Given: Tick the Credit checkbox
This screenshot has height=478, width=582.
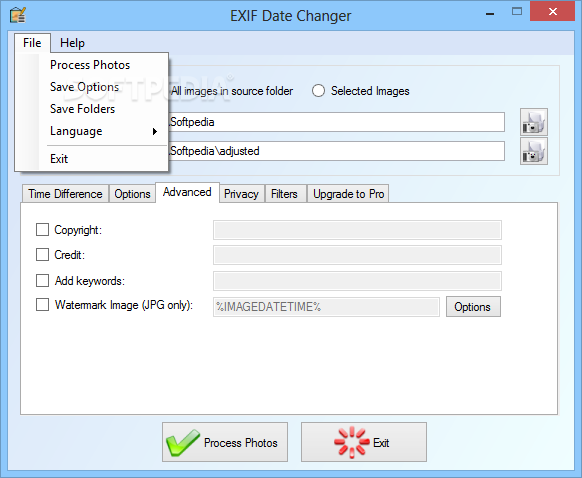Looking at the screenshot, I should (42, 255).
